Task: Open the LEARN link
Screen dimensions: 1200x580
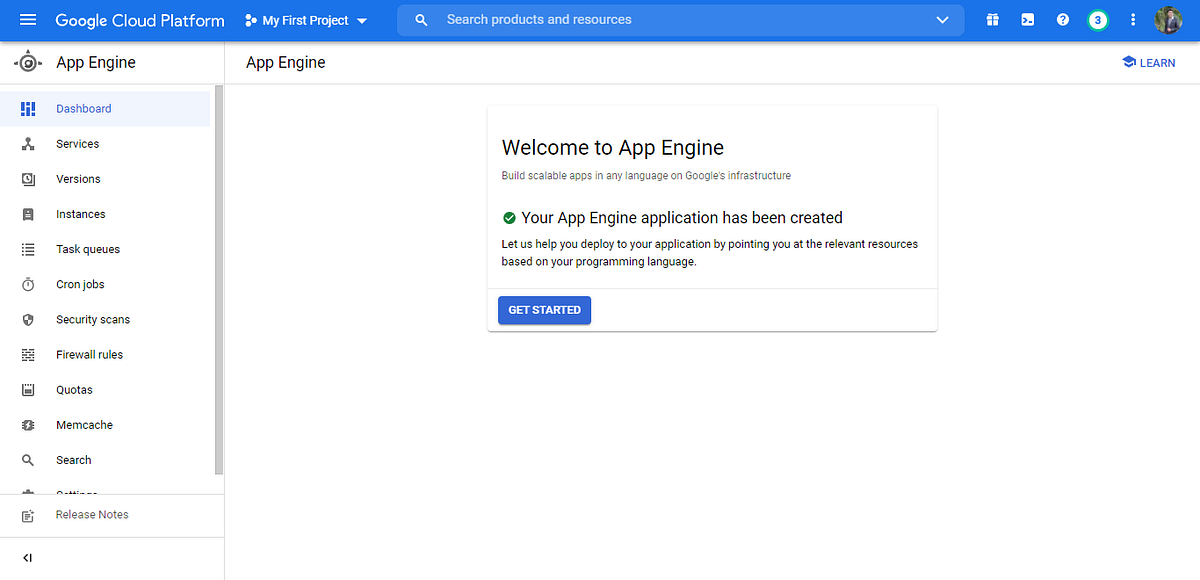Action: pos(1148,62)
